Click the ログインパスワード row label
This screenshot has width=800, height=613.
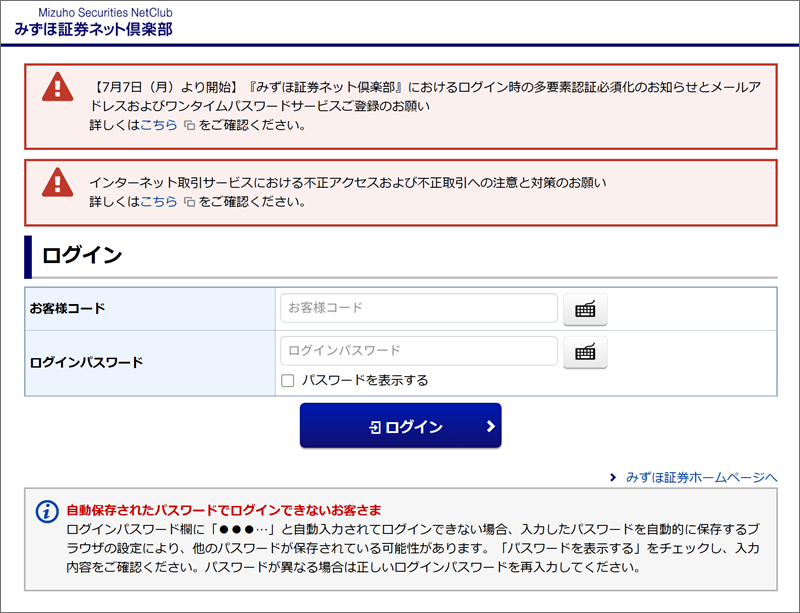[x=86, y=363]
